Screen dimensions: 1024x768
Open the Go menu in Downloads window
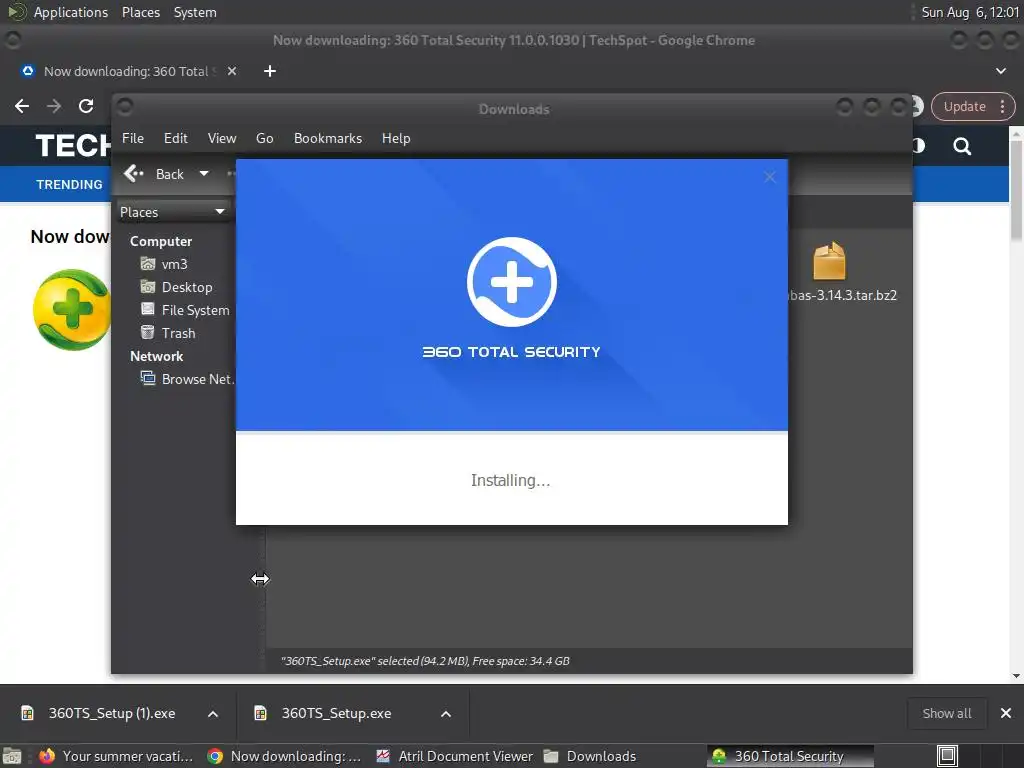264,138
